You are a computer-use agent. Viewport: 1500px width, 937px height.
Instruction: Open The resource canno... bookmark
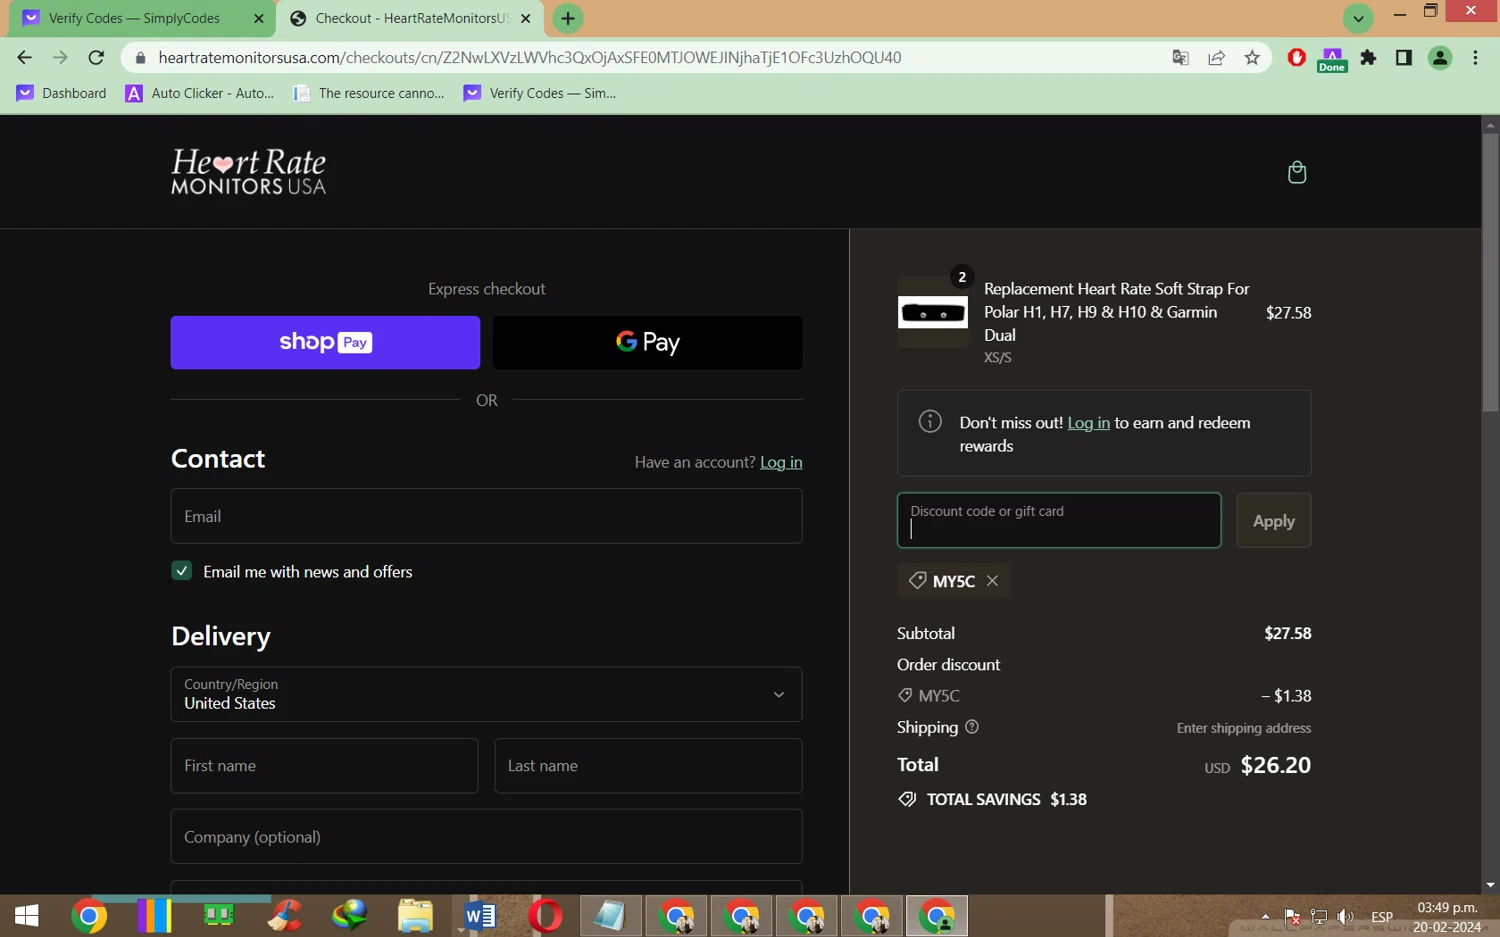[x=369, y=93]
